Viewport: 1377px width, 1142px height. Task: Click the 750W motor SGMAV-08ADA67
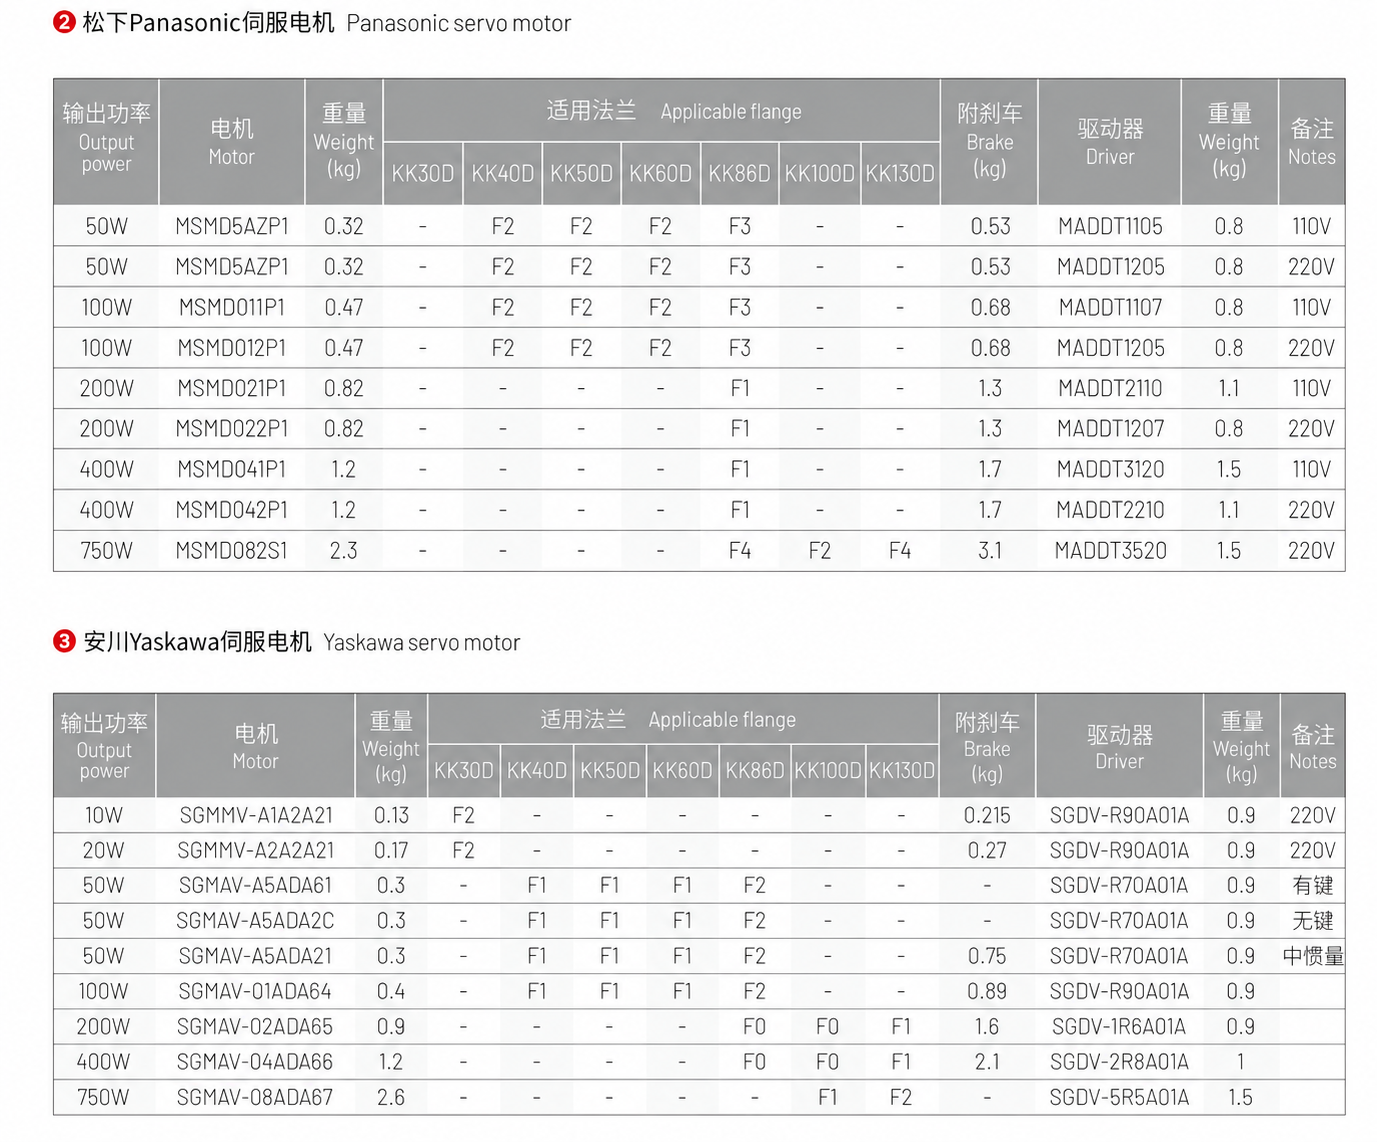coord(256,1098)
